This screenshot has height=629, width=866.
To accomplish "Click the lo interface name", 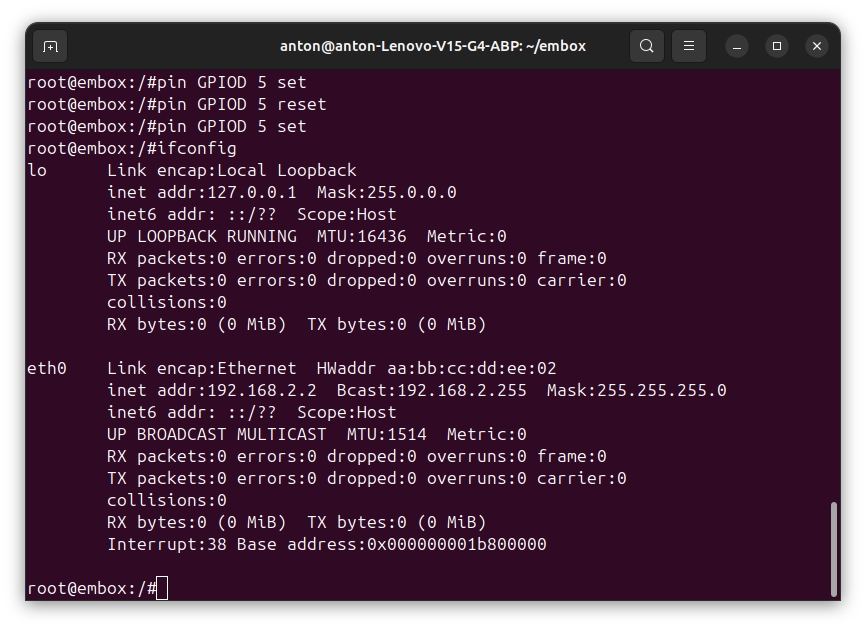I will (x=37, y=170).
